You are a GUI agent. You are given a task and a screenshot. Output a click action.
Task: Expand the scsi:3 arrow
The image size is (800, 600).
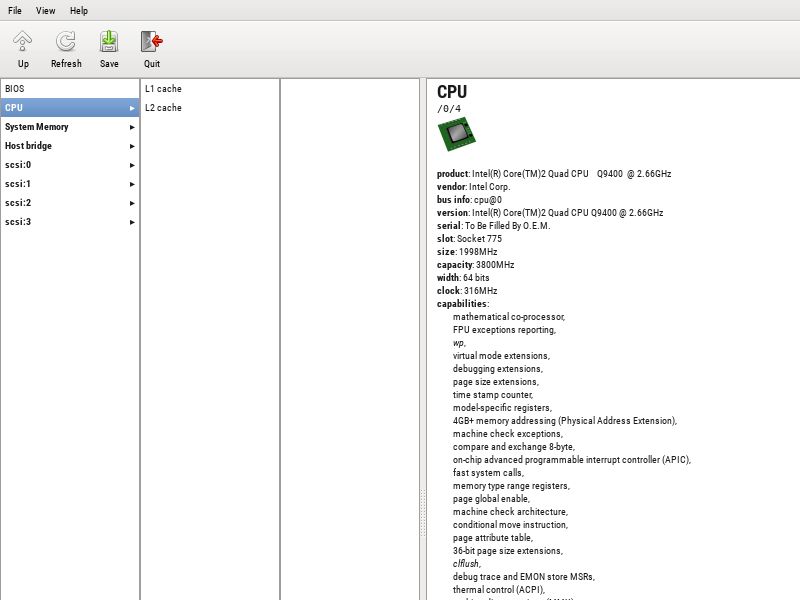(x=132, y=222)
